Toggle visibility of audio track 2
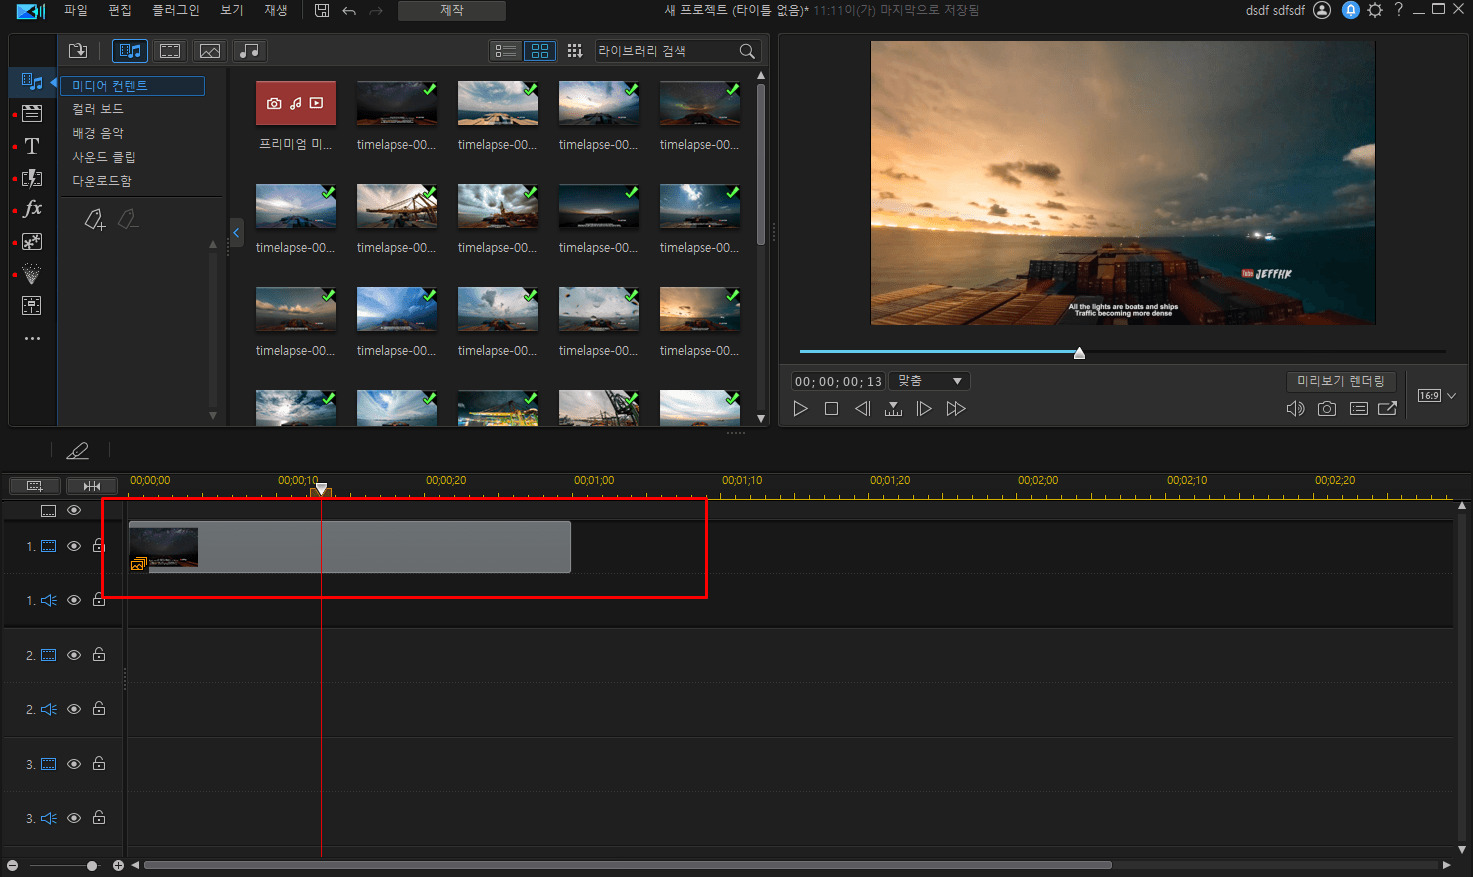1473x877 pixels. click(74, 709)
